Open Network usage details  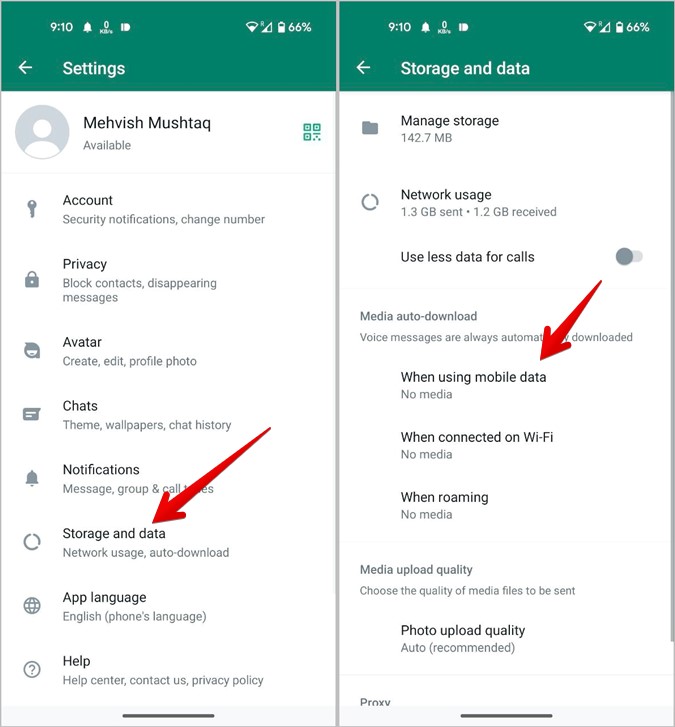pos(505,203)
